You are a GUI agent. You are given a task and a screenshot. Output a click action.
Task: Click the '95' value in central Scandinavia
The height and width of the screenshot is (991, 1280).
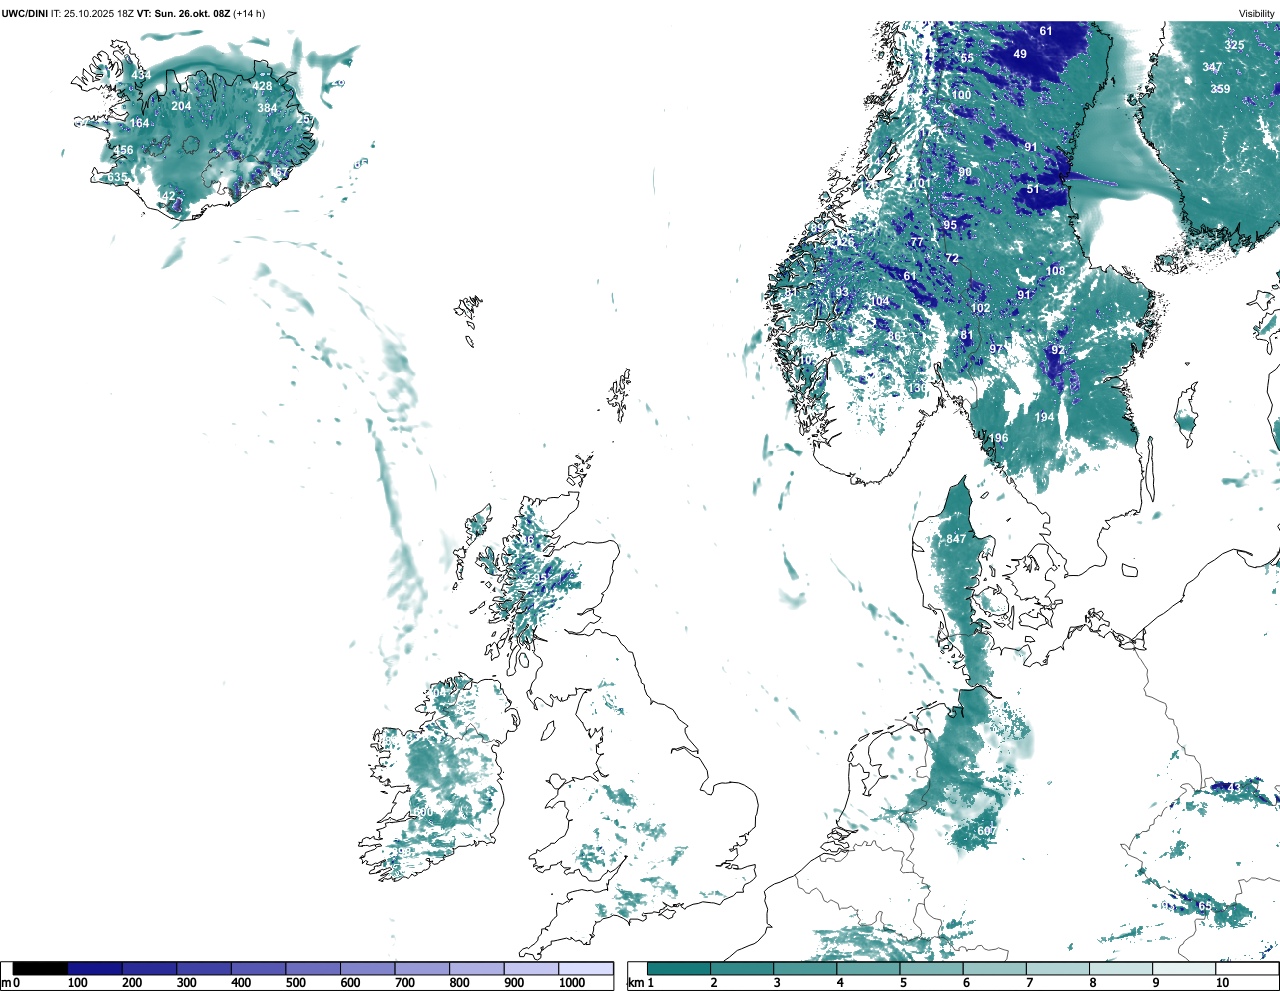pos(950,225)
